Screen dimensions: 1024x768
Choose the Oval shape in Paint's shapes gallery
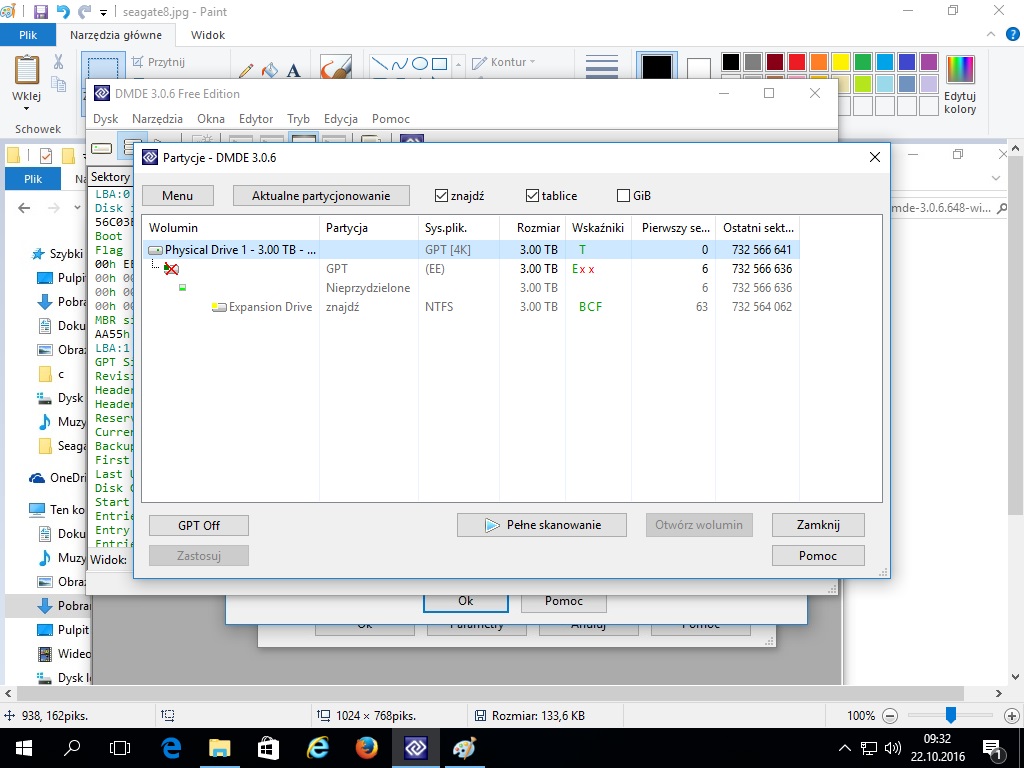pos(420,63)
